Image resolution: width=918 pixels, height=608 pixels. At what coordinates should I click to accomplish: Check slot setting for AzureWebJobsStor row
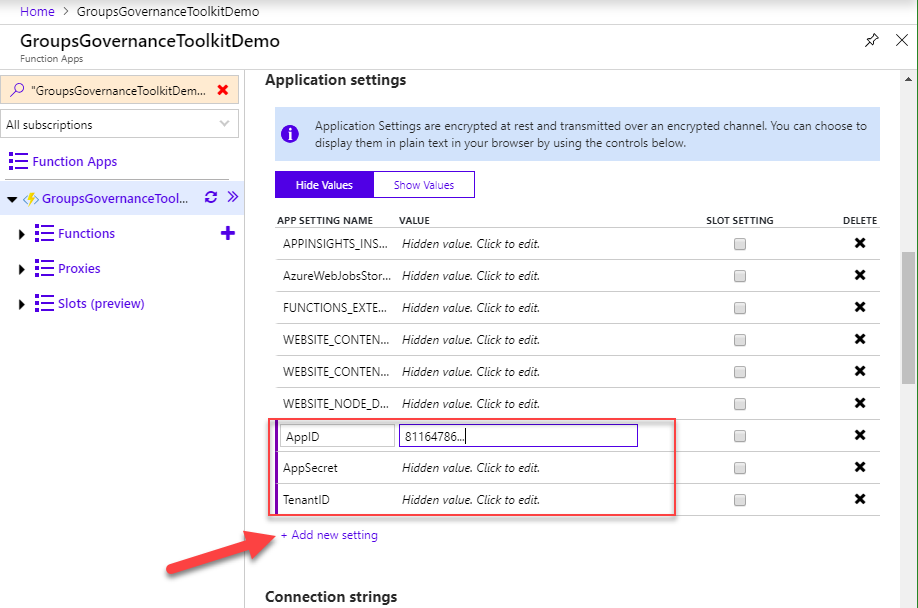pos(740,276)
